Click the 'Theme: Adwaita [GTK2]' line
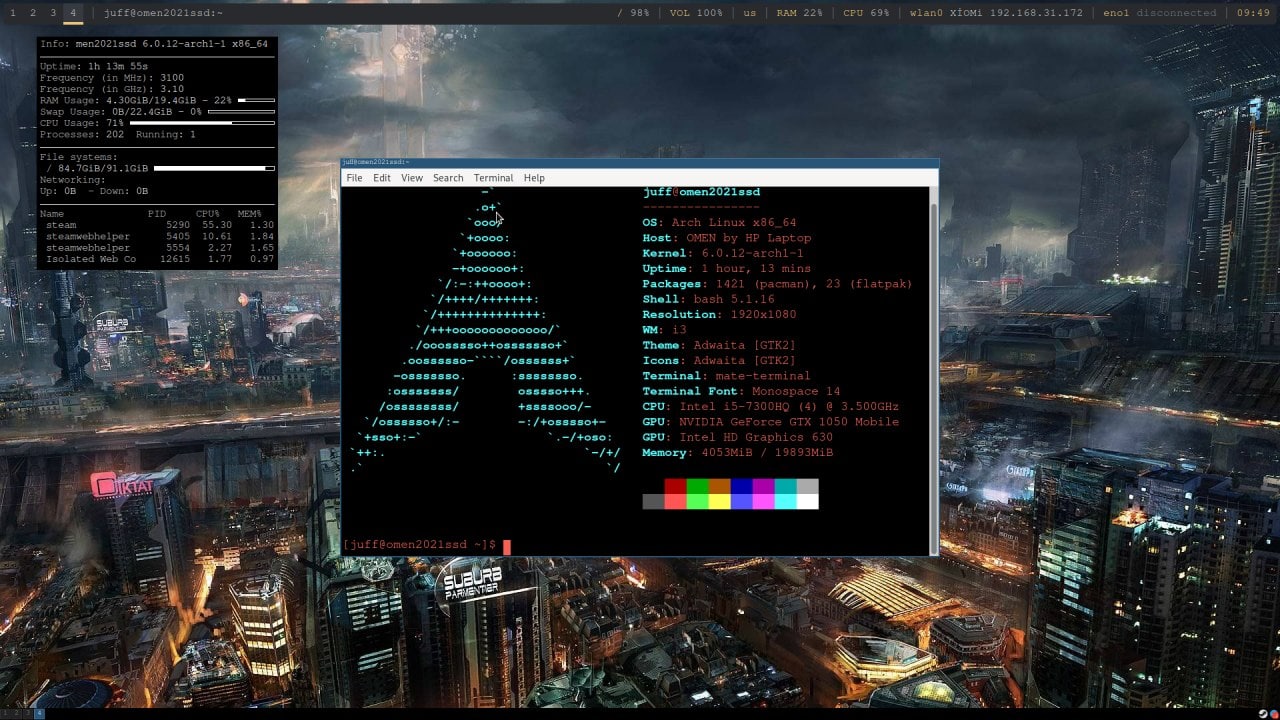This screenshot has height=720, width=1280. pos(720,346)
